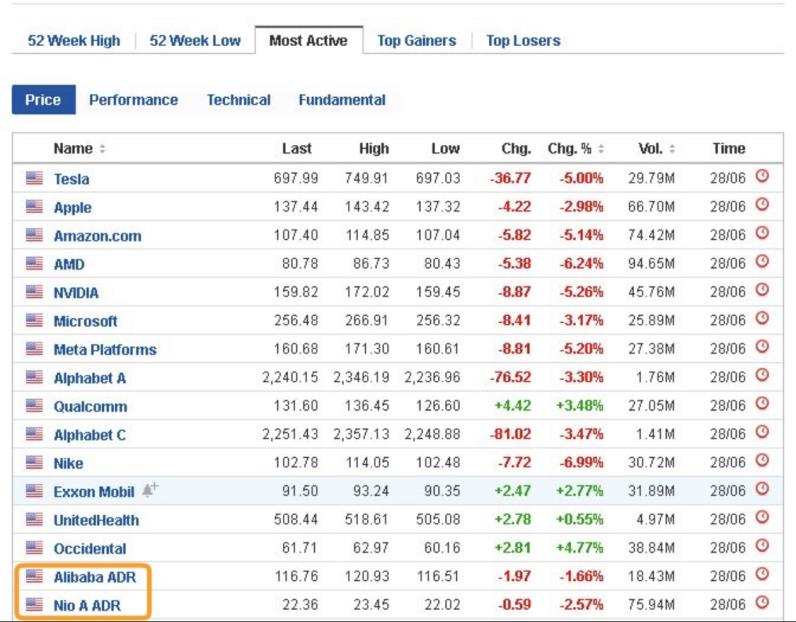Click the clock icon in Tesla row
The image size is (796, 622).
762,176
